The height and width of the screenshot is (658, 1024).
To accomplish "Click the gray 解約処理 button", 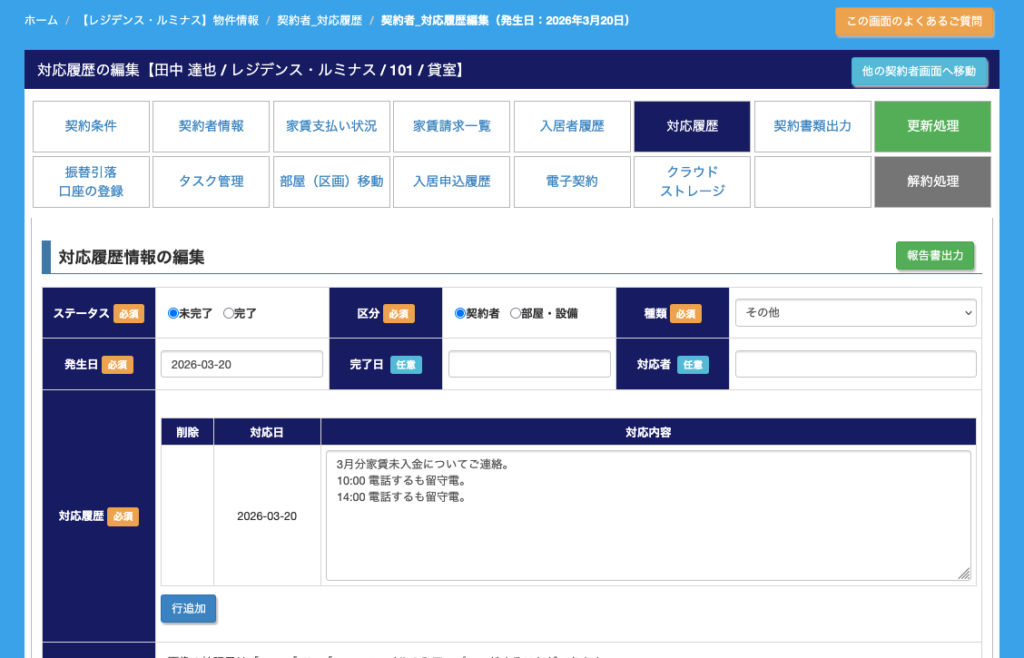I will coord(932,182).
